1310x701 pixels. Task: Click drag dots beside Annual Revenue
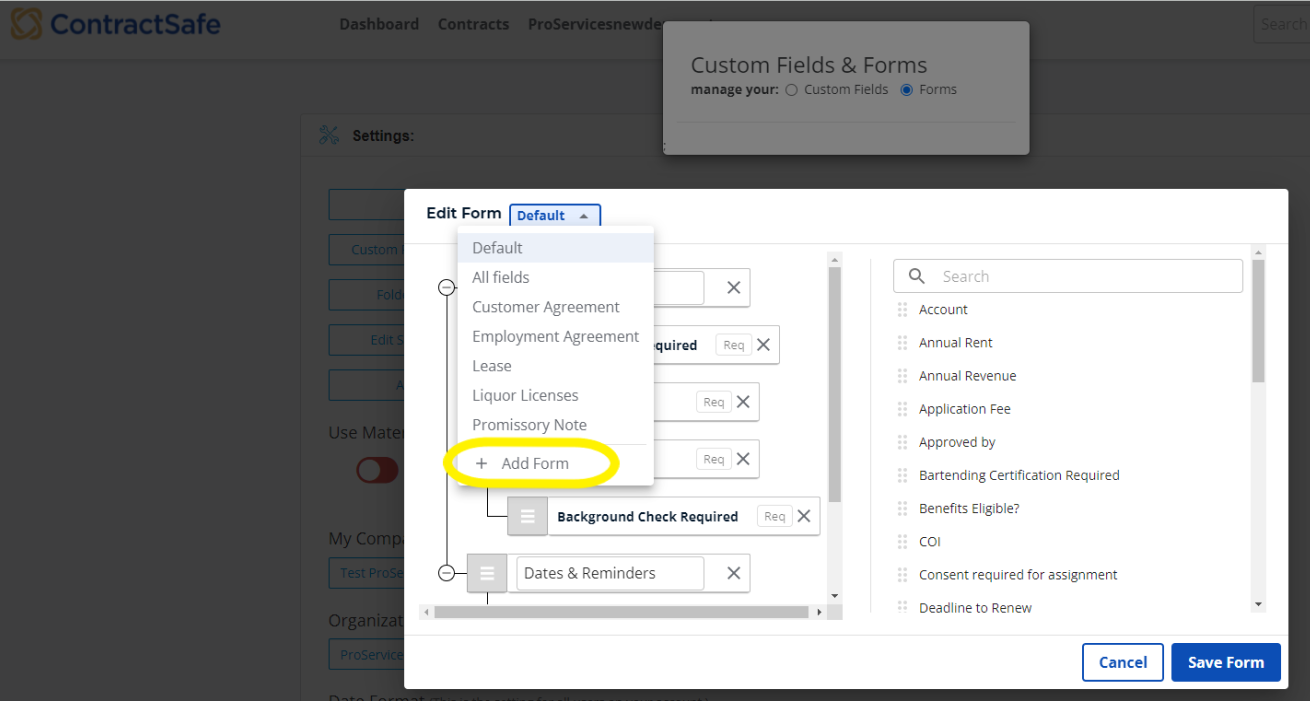point(902,376)
